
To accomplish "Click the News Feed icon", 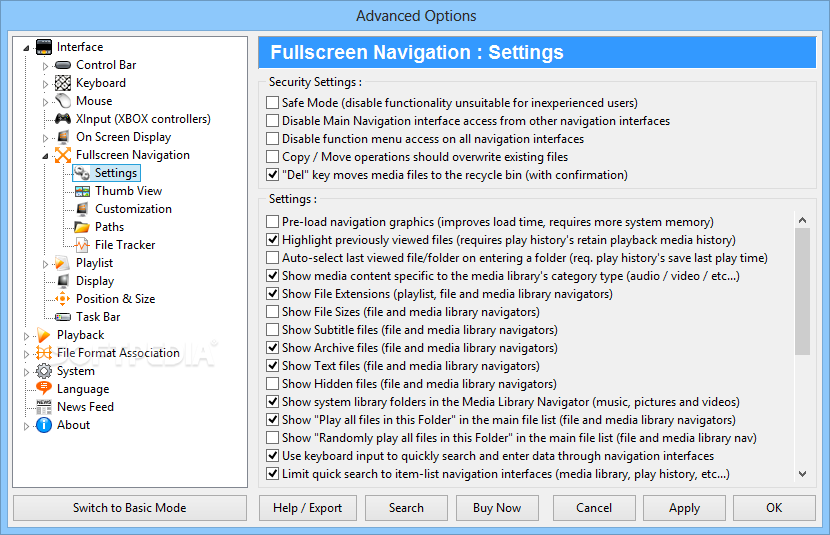I will [x=44, y=407].
